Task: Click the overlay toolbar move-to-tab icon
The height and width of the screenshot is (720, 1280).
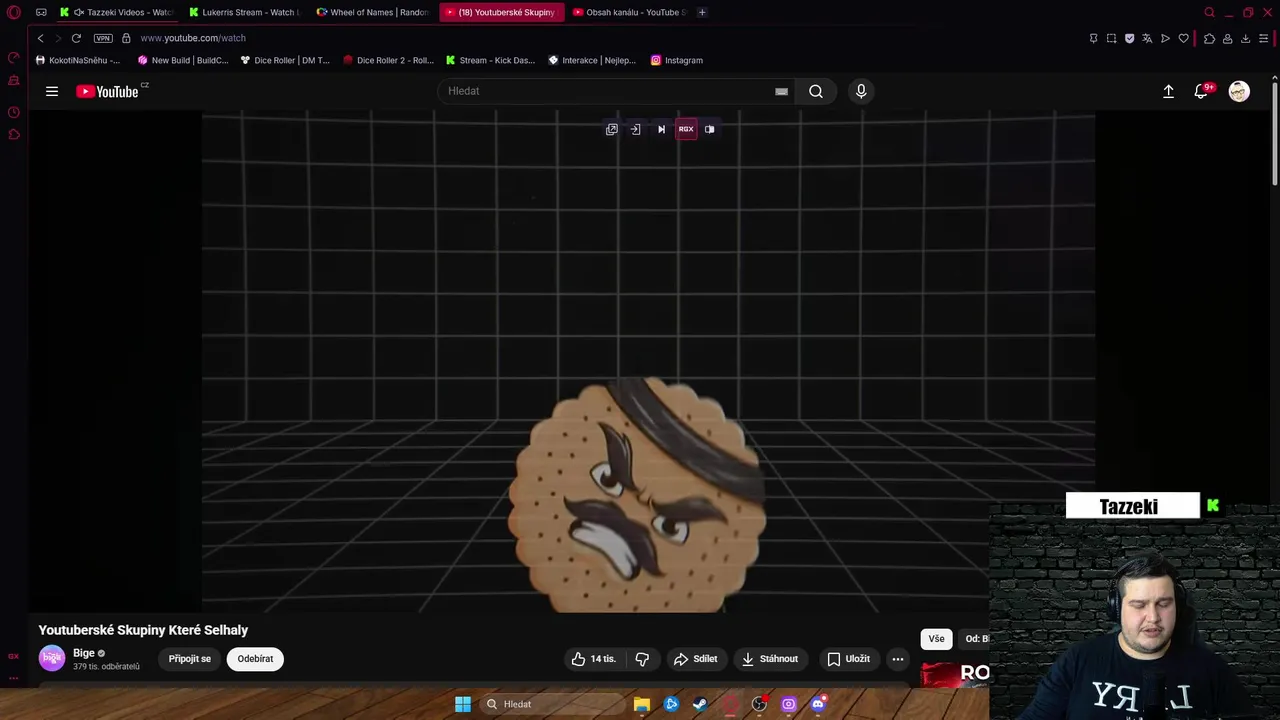Action: tap(635, 129)
